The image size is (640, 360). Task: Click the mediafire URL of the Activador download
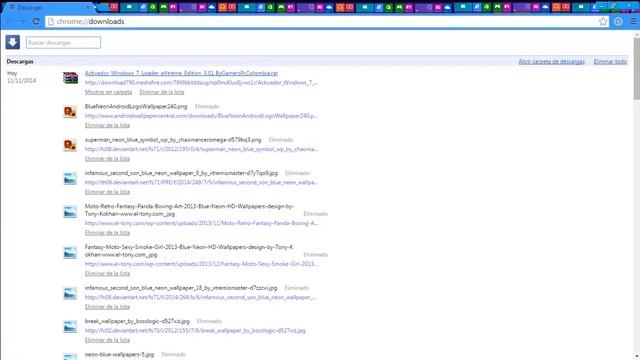pos(201,82)
